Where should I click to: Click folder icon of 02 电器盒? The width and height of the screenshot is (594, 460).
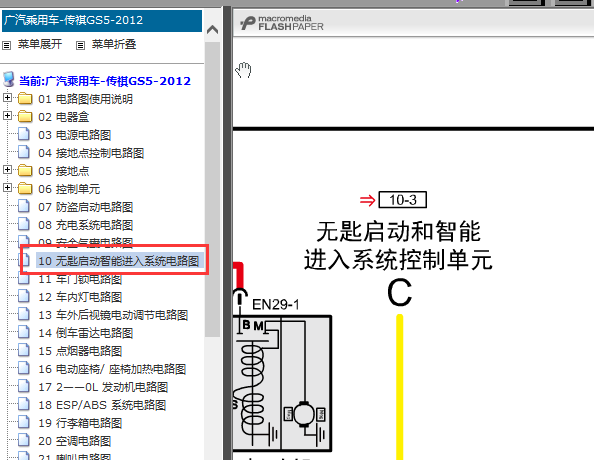(x=25, y=116)
